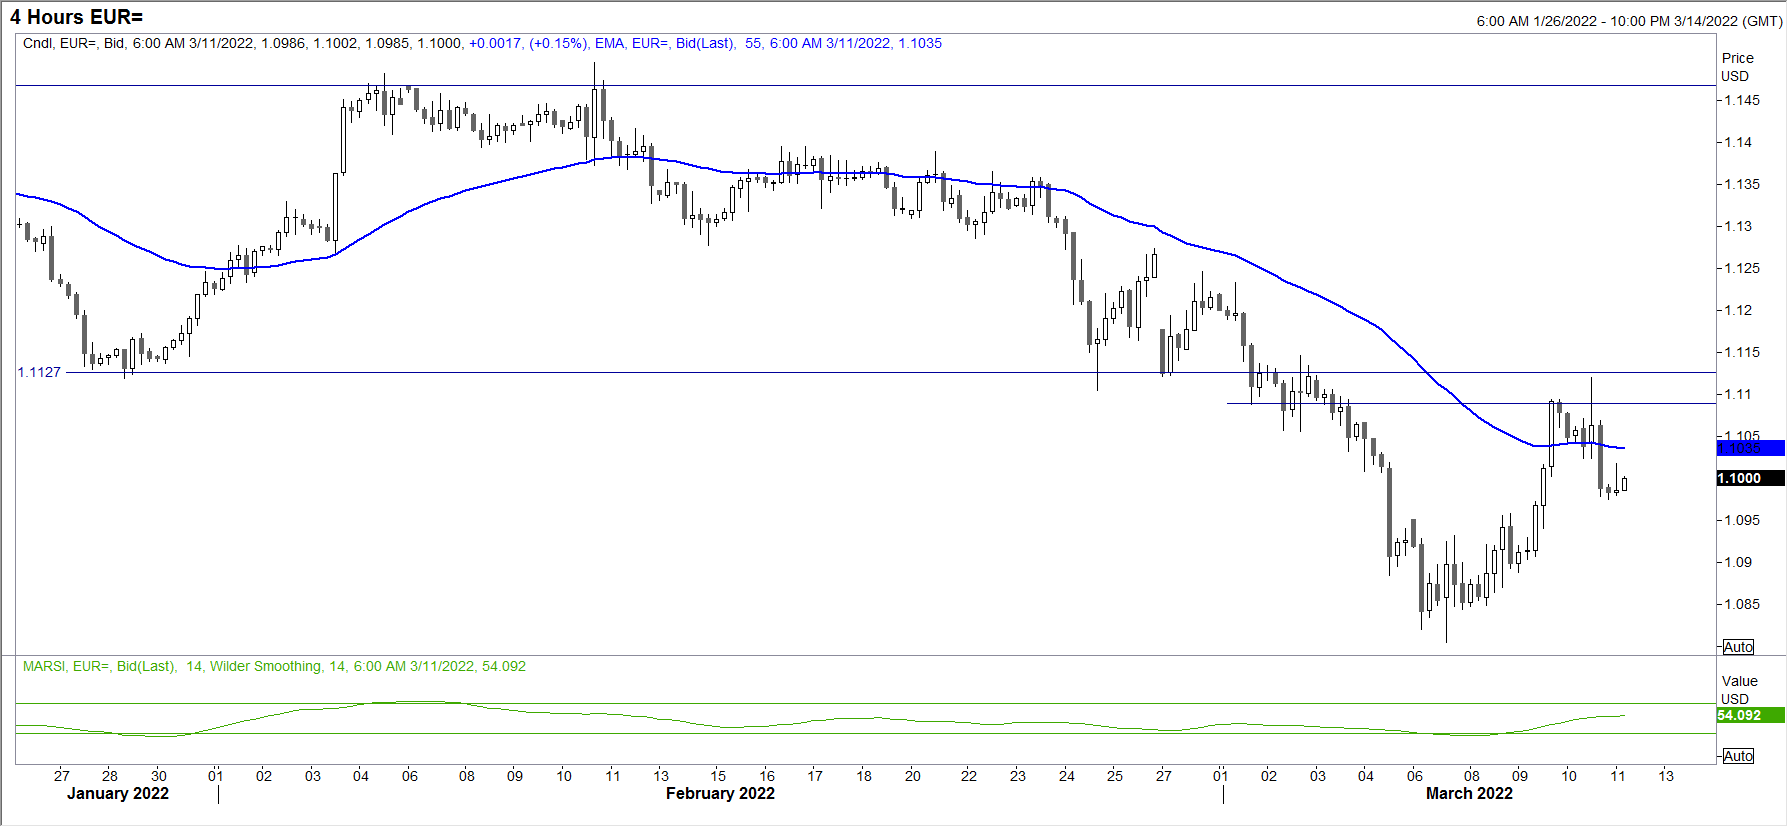Click the "January 2022" month label

click(118, 794)
